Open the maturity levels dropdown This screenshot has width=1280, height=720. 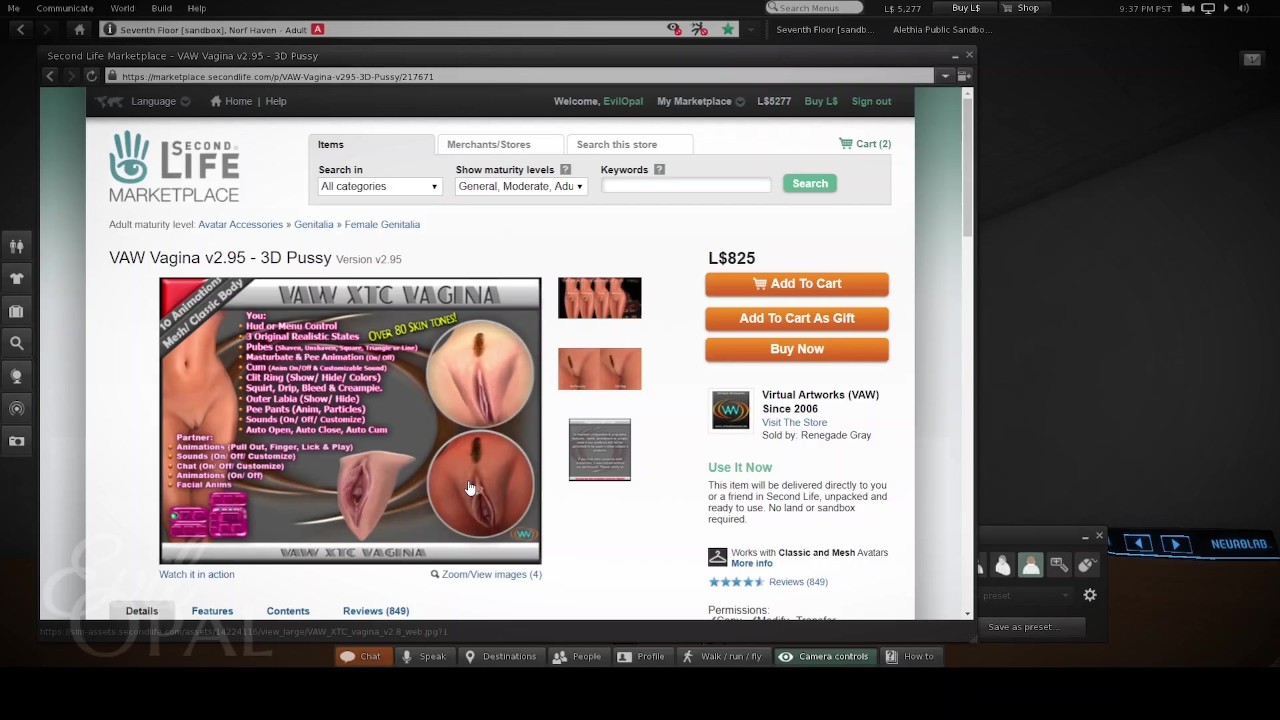tap(520, 187)
